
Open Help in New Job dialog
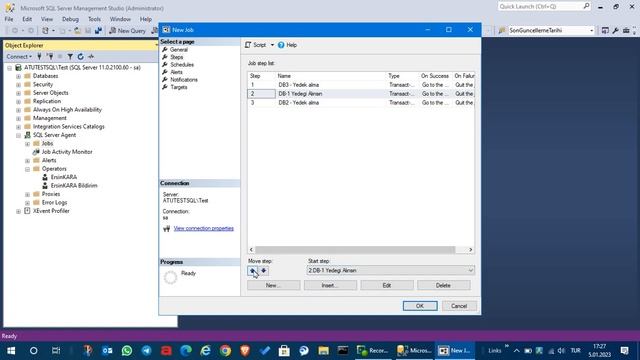(x=287, y=45)
